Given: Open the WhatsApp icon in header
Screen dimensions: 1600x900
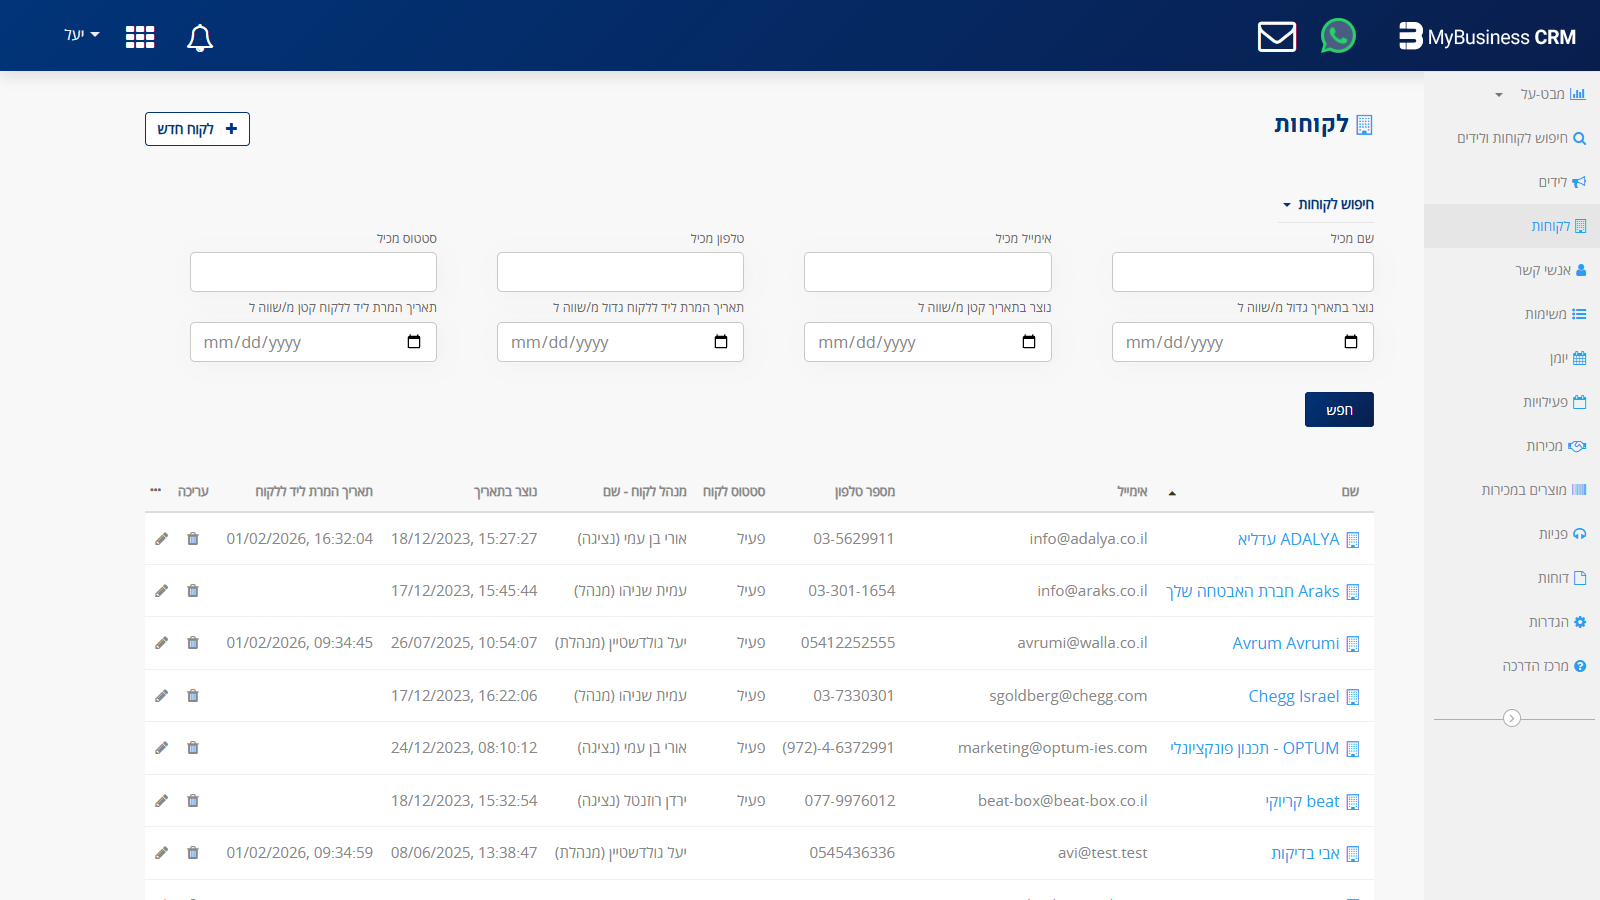Looking at the screenshot, I should click(x=1338, y=36).
